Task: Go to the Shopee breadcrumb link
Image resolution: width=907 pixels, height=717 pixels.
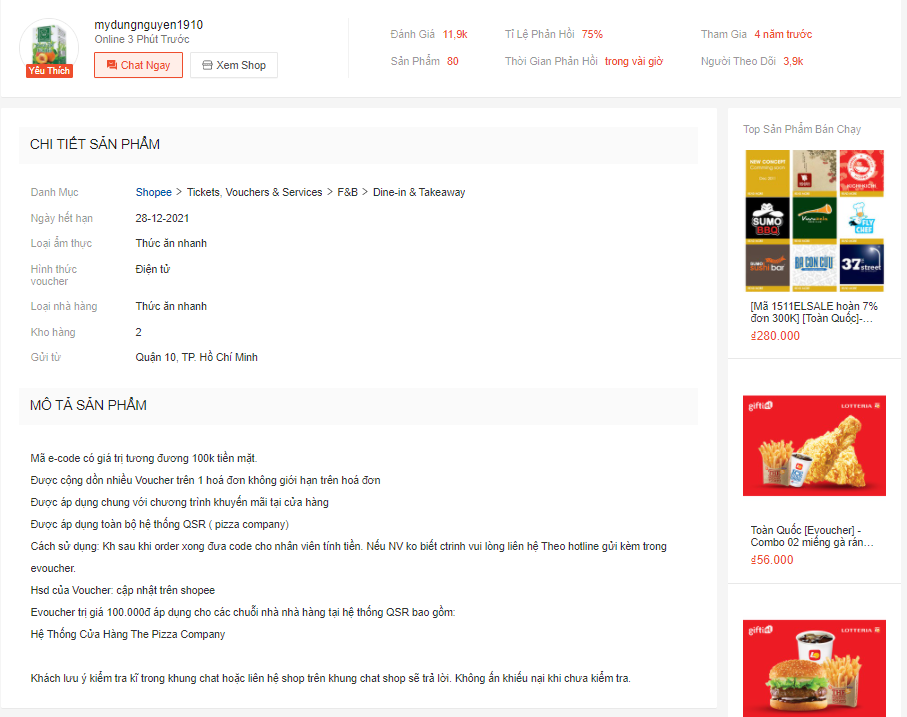Action: click(153, 192)
